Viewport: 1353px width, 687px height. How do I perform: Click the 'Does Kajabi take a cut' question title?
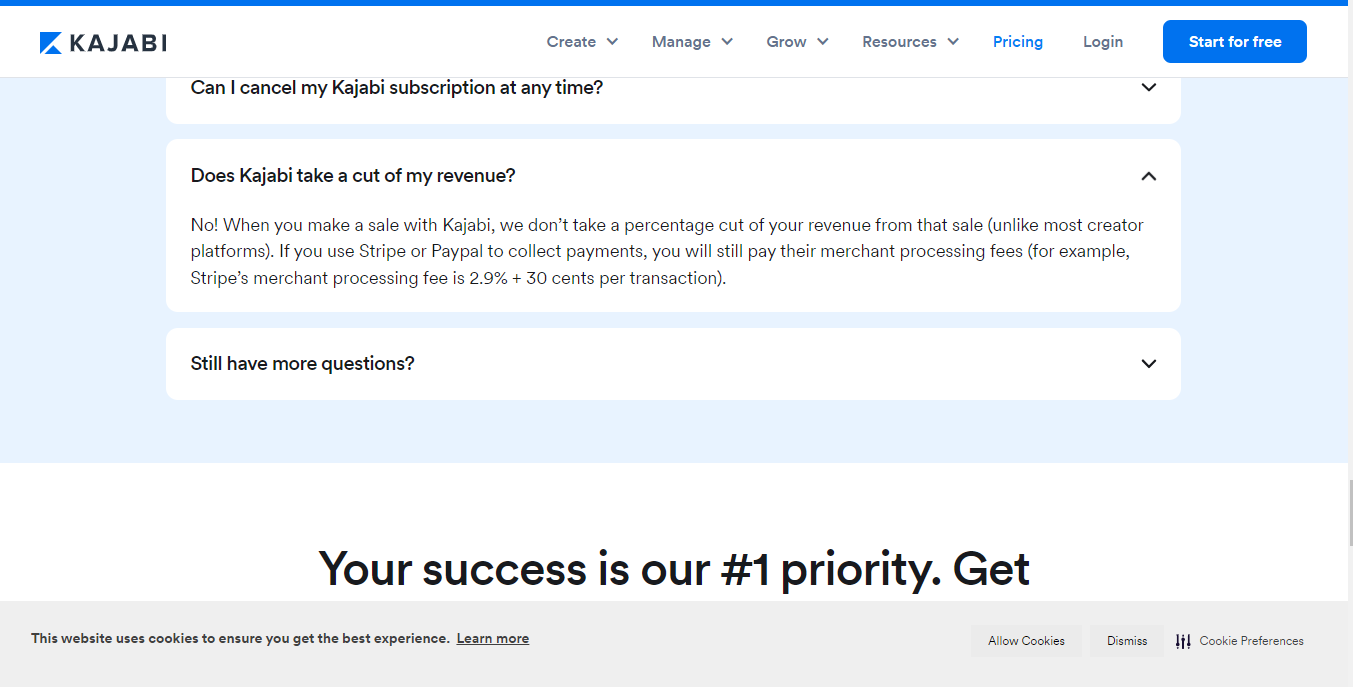pyautogui.click(x=353, y=176)
